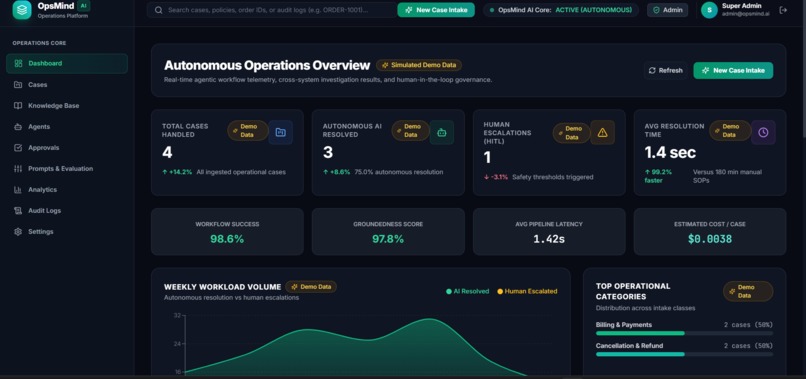The width and height of the screenshot is (806, 379).
Task: Click the Cancellation & Refund progress bar
Action: point(684,354)
